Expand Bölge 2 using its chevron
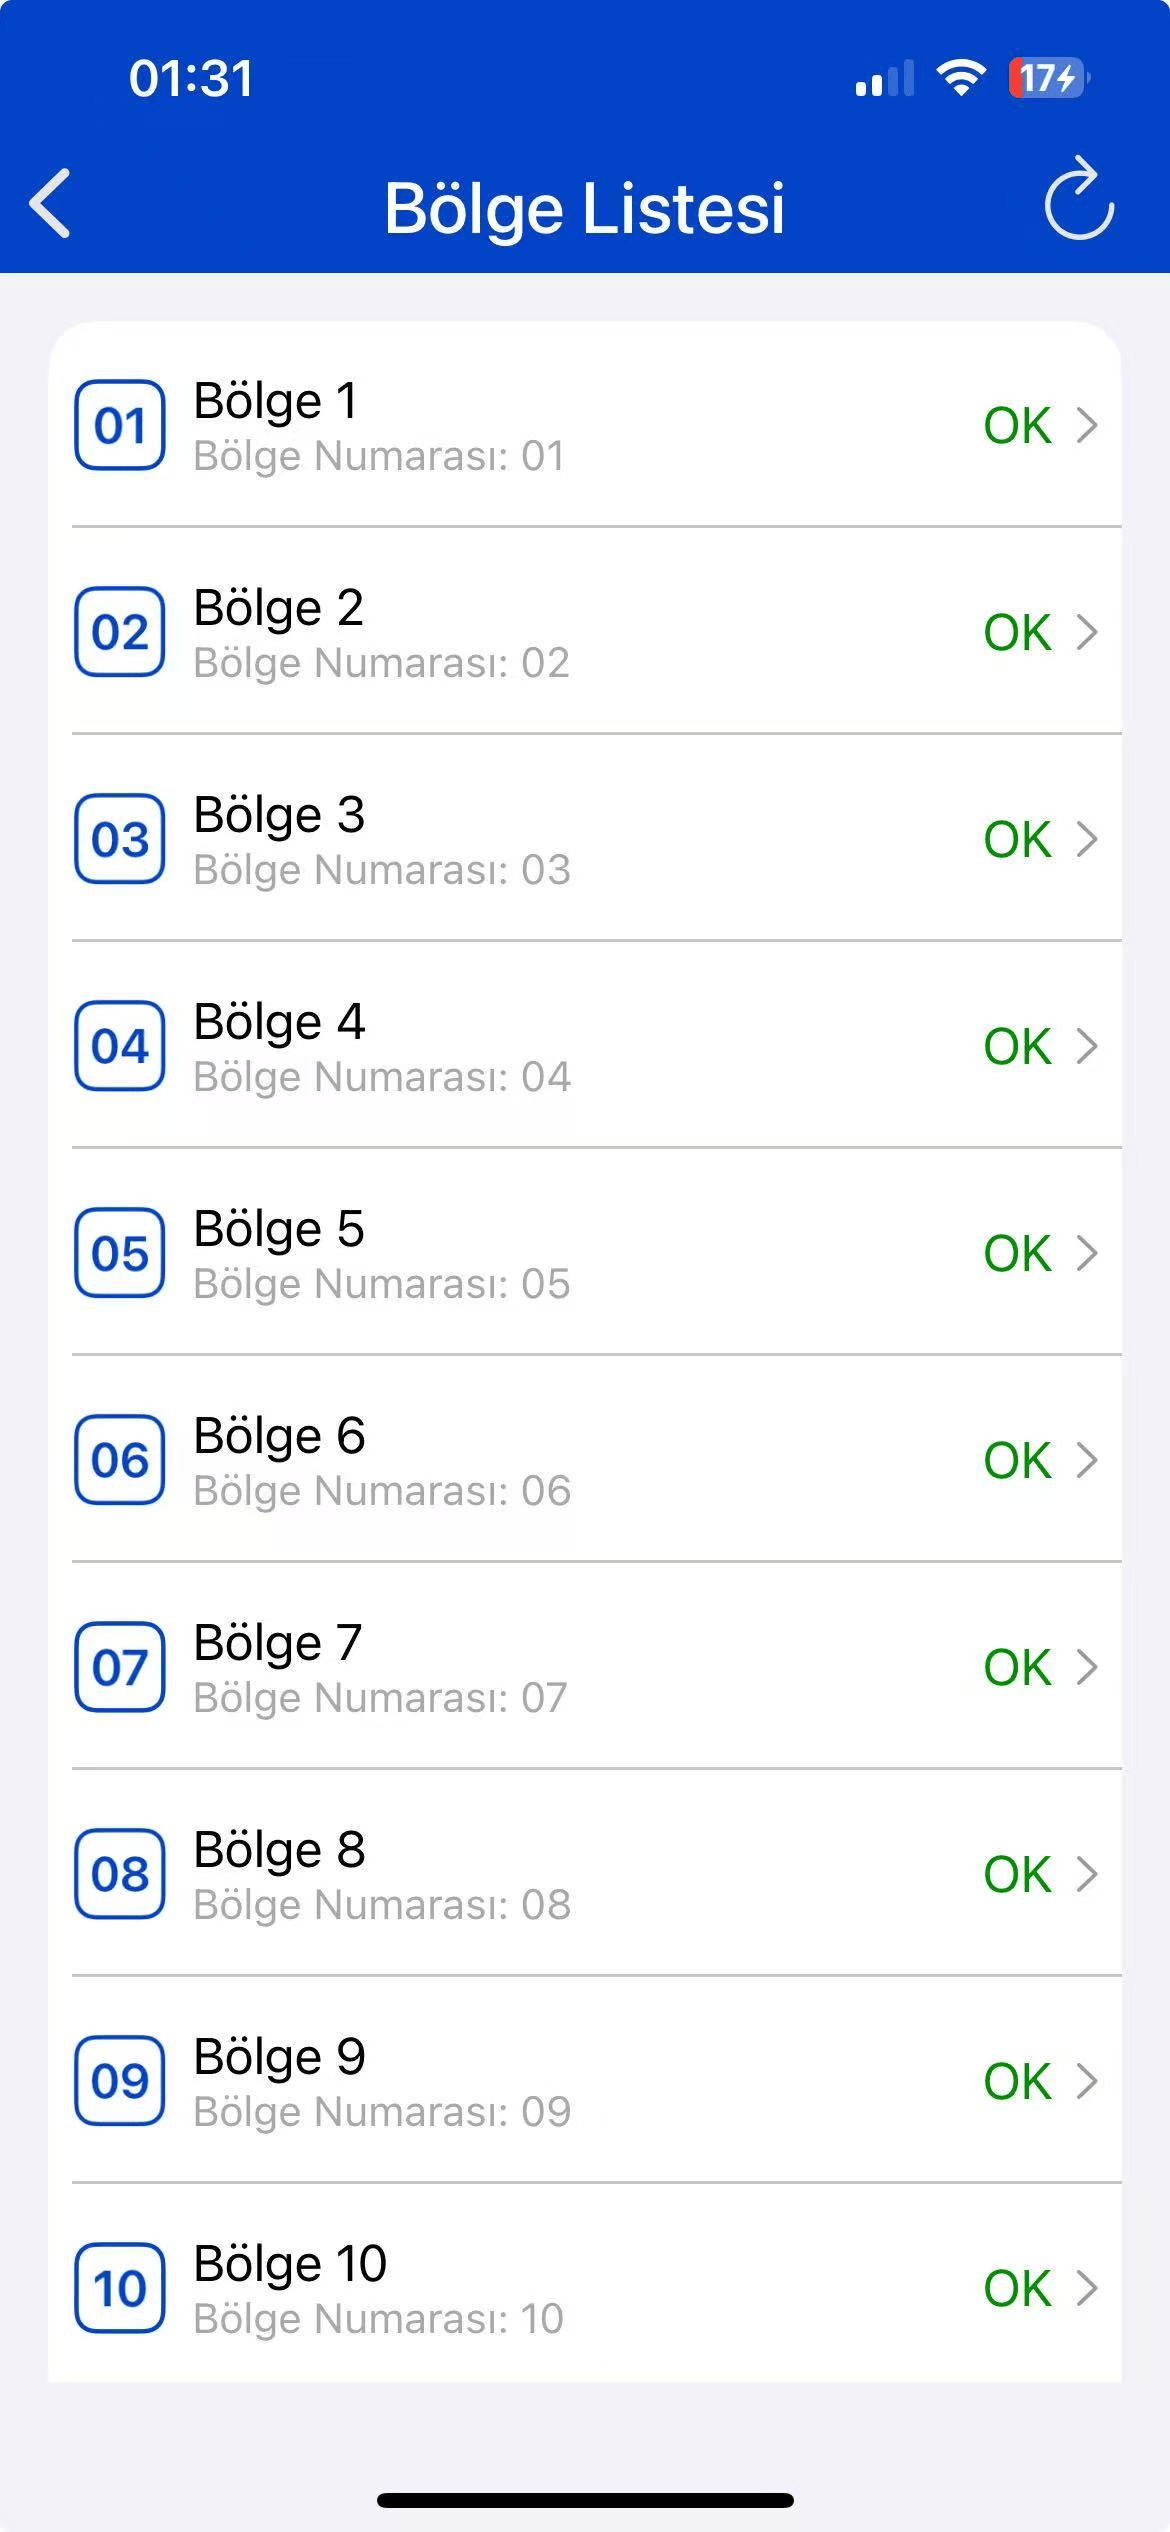The image size is (1170, 2532). [x=1087, y=632]
